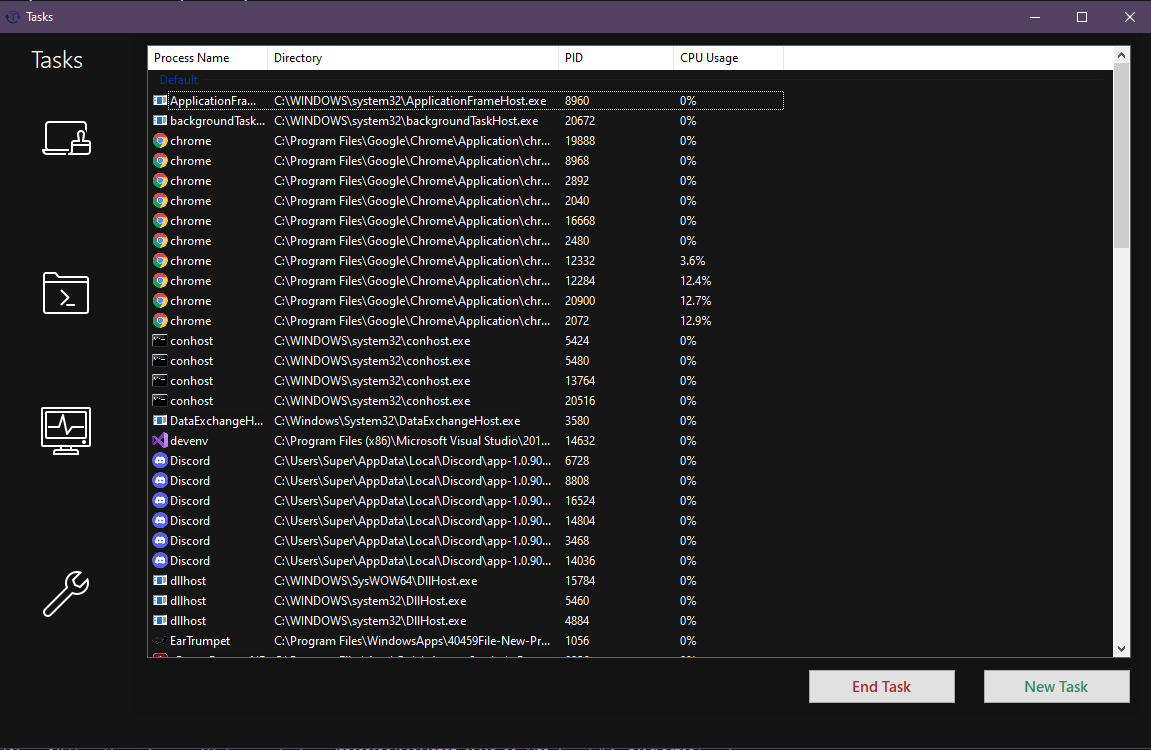The width and height of the screenshot is (1151, 750).
Task: Click Chrome icon for PID 19888
Action: 160,141
